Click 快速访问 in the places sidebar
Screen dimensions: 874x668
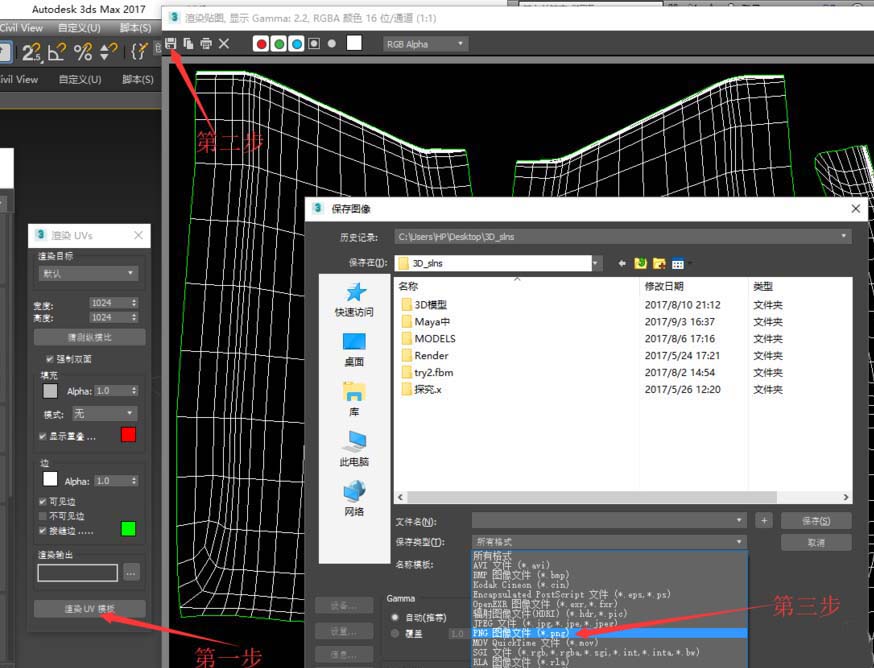(354, 299)
